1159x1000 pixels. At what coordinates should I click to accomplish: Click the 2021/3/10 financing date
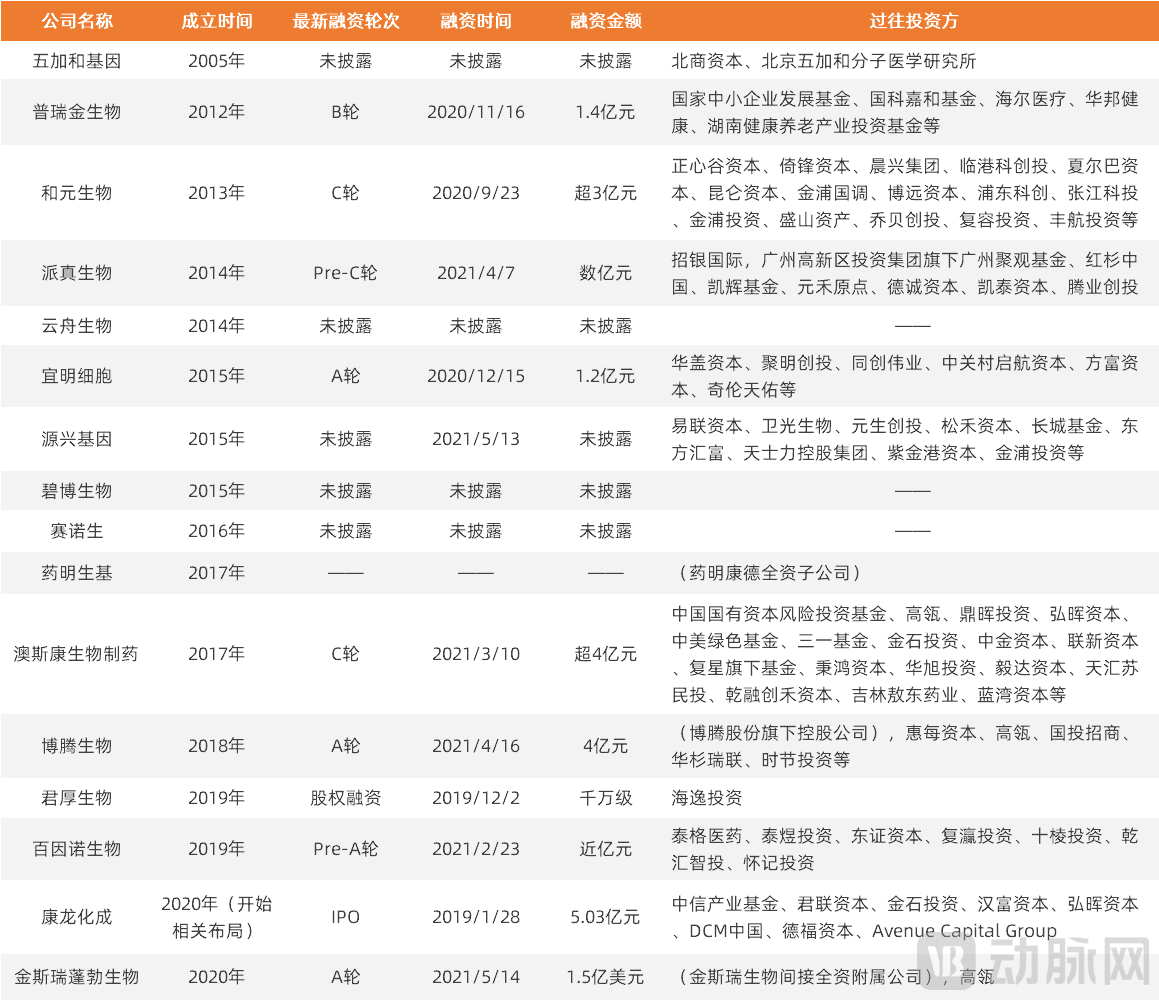pos(476,653)
